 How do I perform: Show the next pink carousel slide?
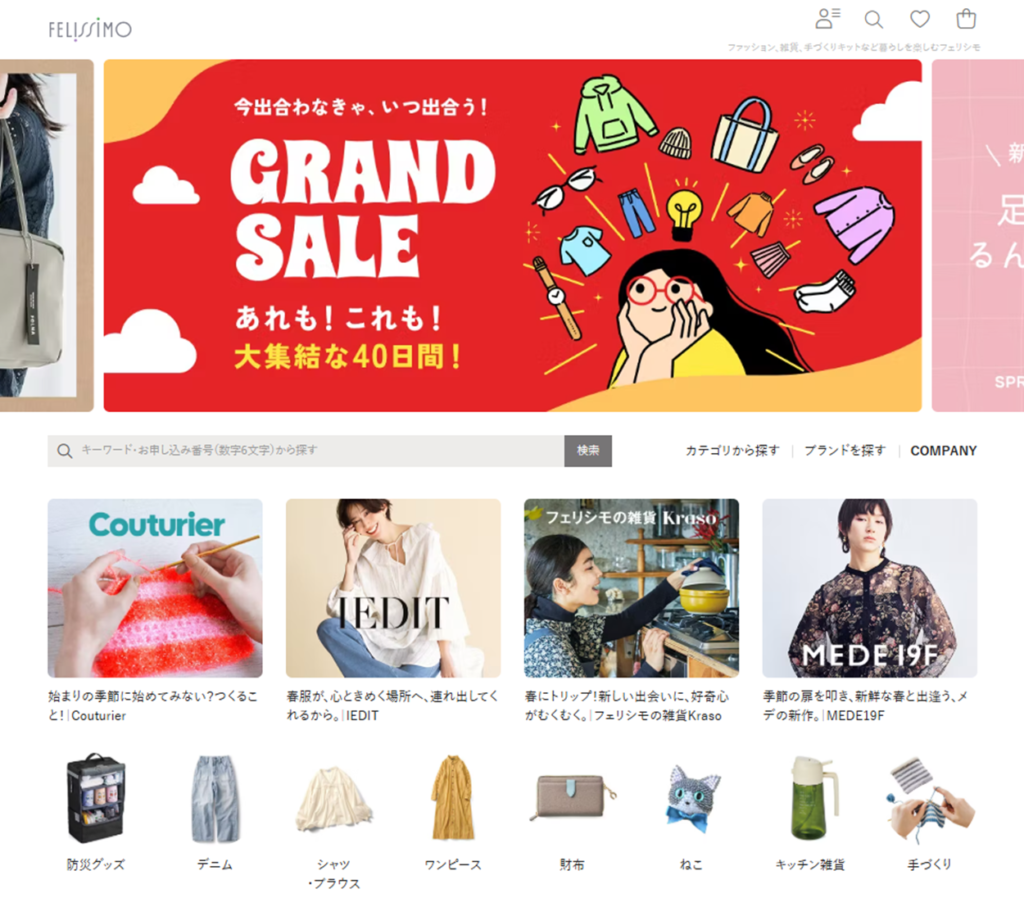click(978, 235)
